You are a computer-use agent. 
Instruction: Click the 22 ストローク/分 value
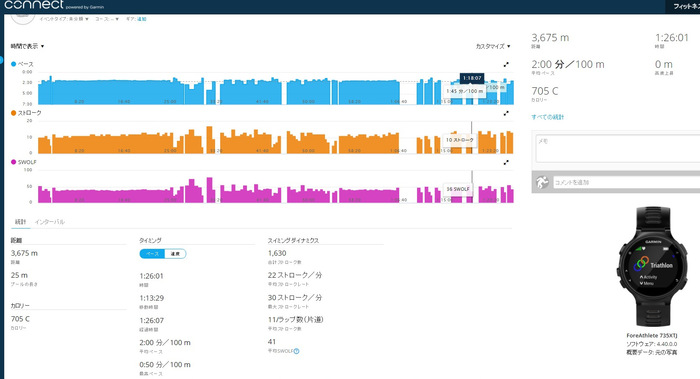pos(295,275)
